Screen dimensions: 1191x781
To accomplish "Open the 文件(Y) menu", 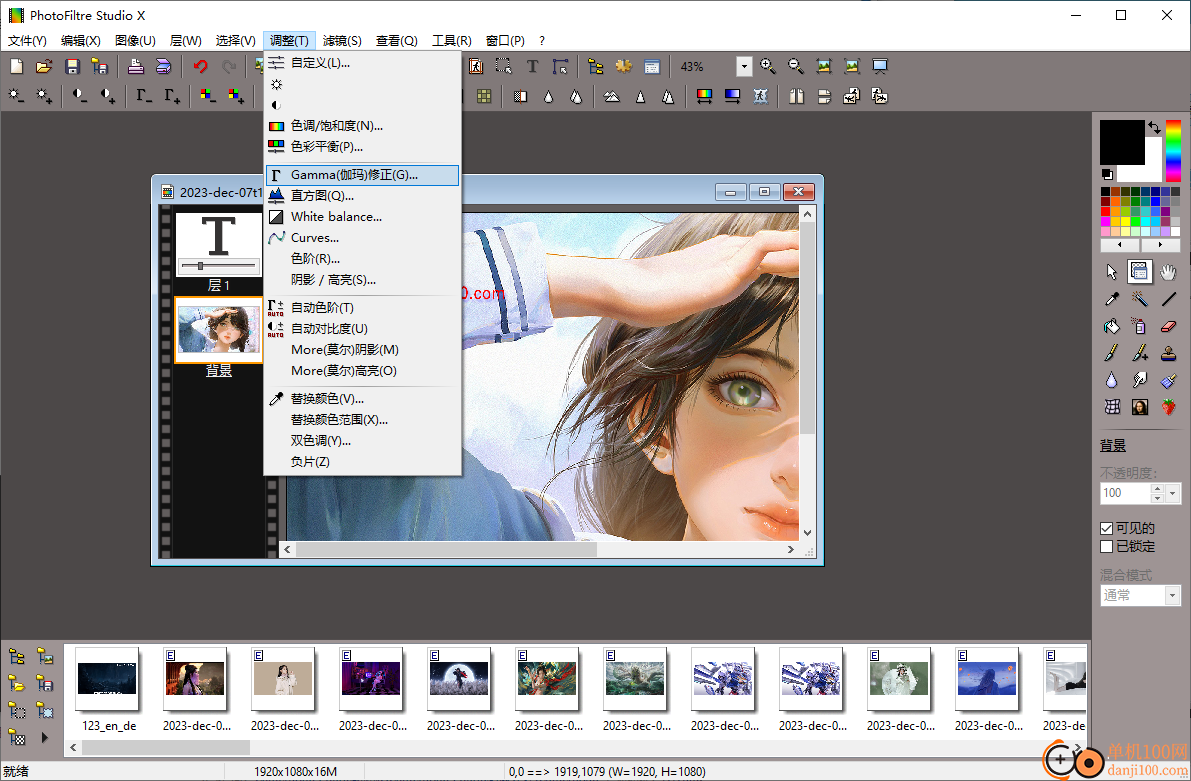I will pyautogui.click(x=27, y=40).
